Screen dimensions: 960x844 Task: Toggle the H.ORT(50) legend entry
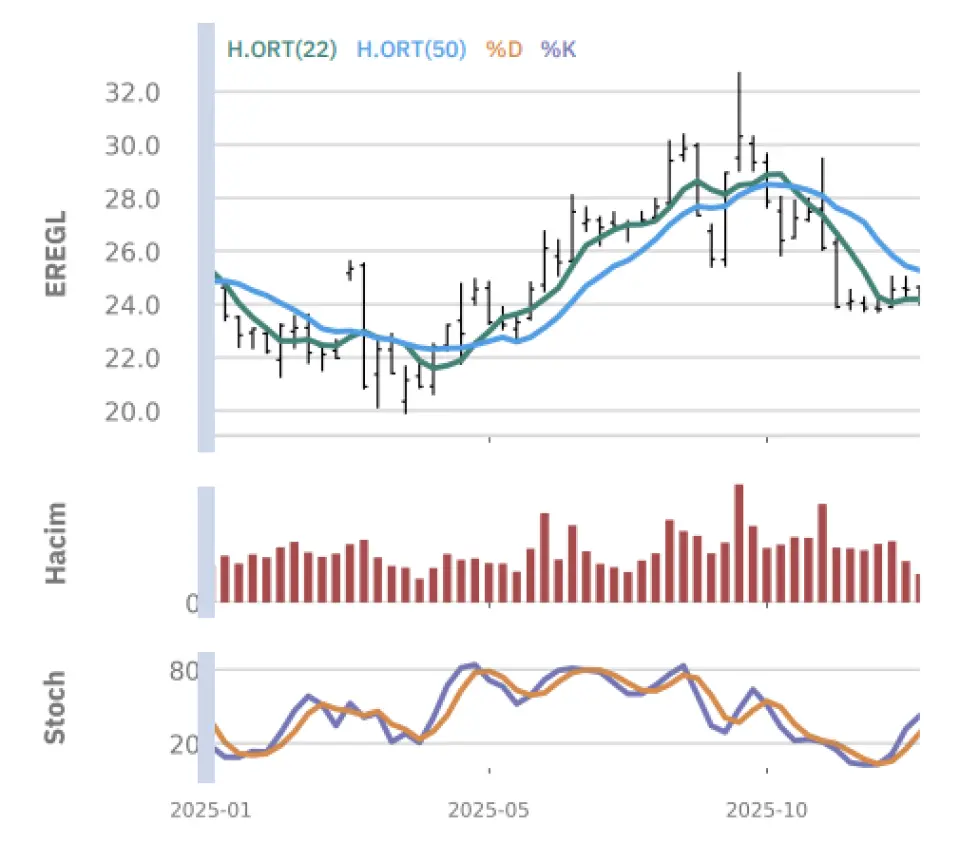click(x=411, y=48)
